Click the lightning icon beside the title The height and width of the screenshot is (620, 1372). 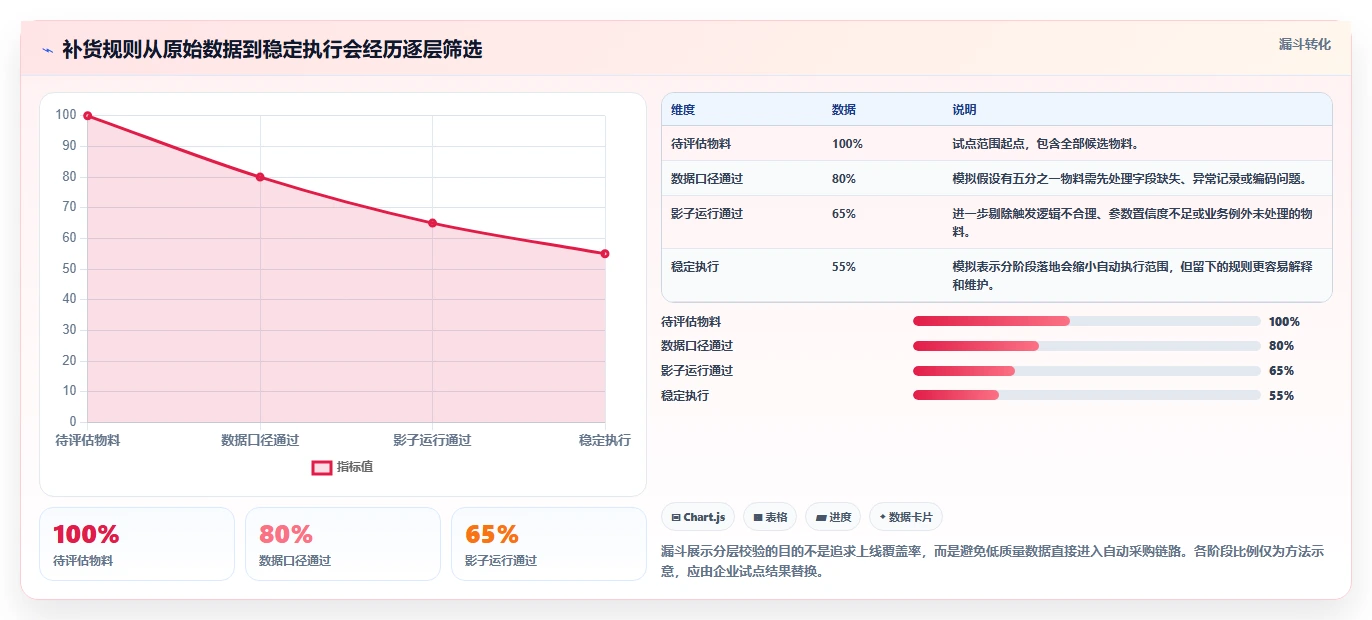pos(47,50)
